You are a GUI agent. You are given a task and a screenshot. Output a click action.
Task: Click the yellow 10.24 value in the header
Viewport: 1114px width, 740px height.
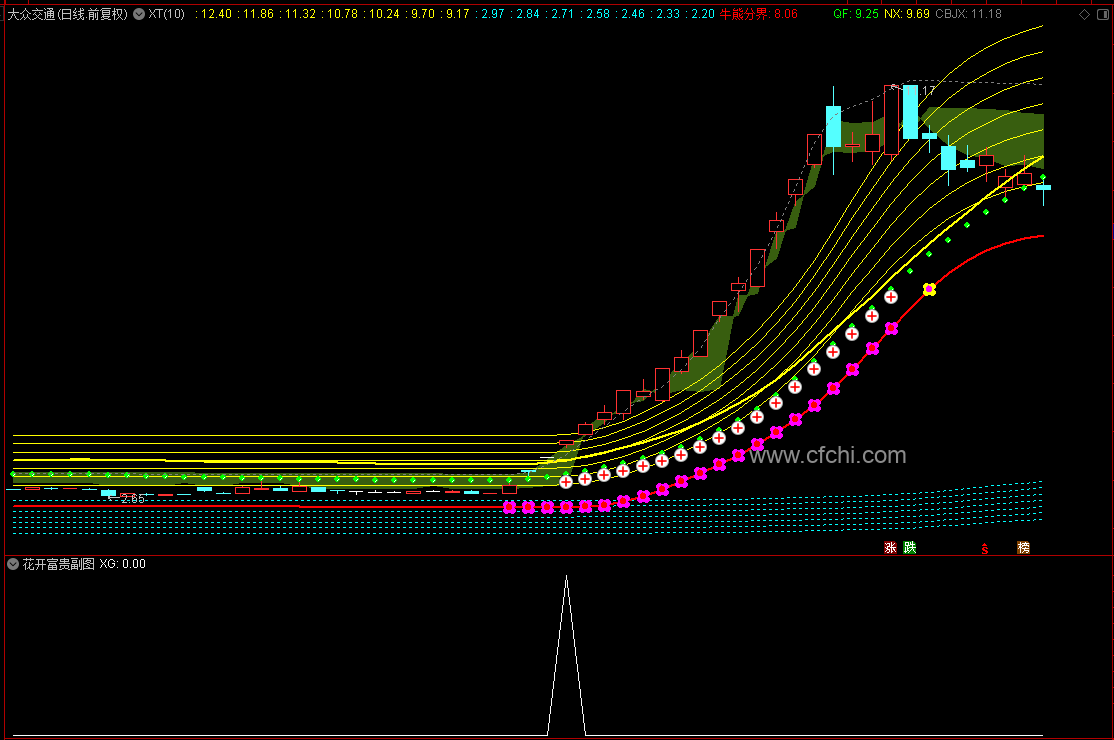coord(384,14)
